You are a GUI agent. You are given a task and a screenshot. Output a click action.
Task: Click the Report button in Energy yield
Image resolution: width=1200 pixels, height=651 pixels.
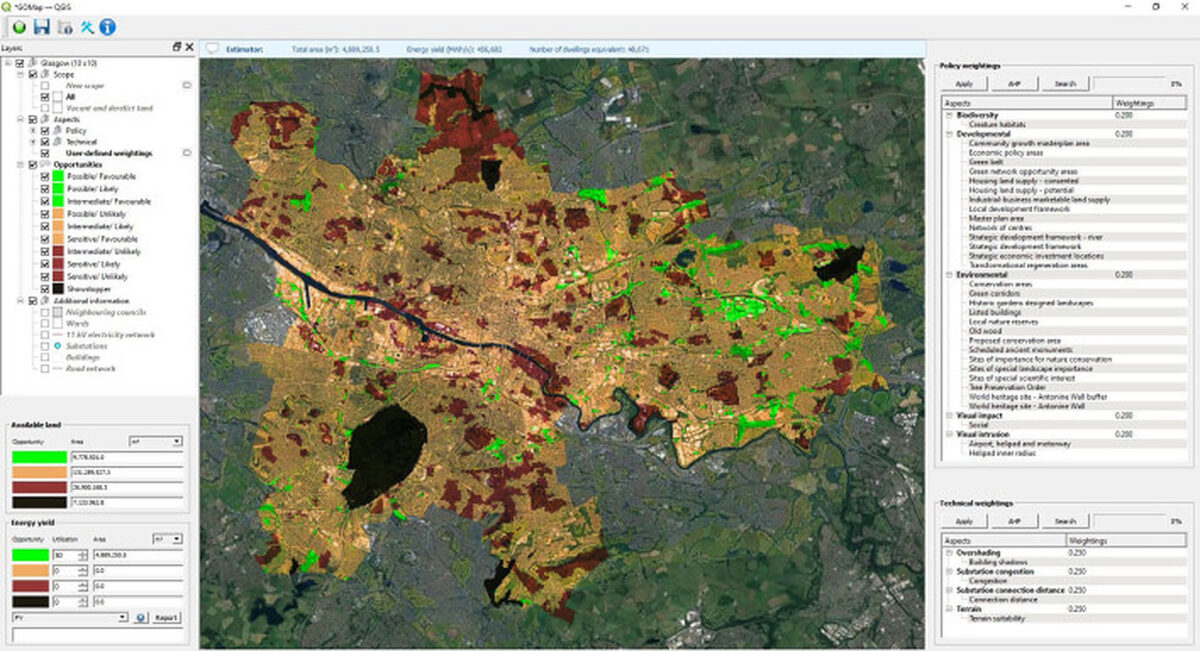coord(166,618)
